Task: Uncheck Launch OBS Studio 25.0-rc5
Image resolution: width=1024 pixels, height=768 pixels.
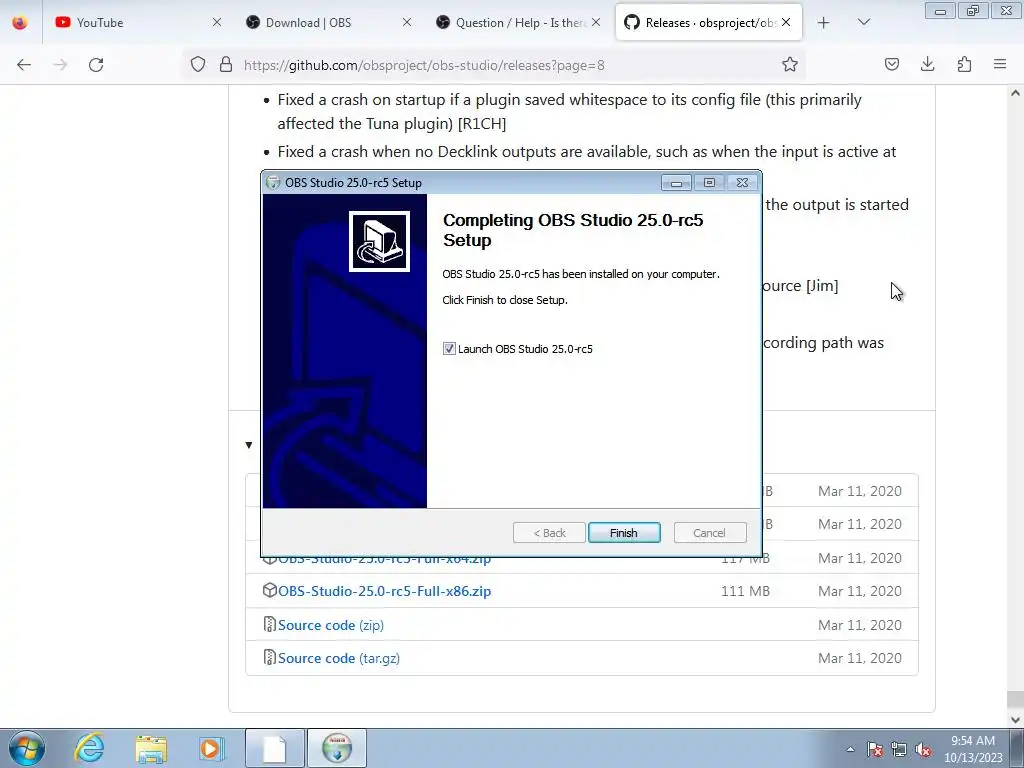Action: [449, 349]
